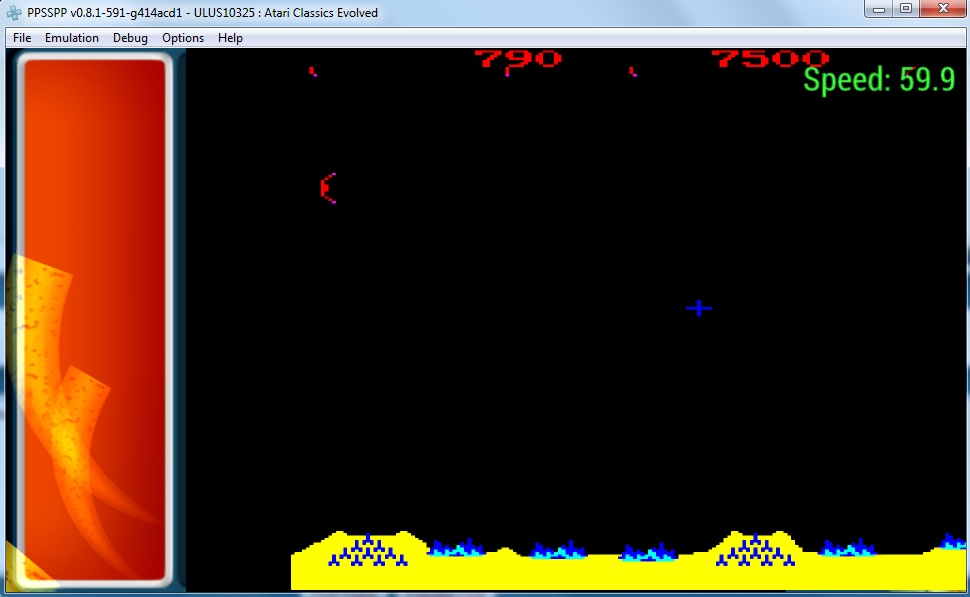This screenshot has height=597, width=970.
Task: Click the blue crosshair targeting cursor
Action: [x=699, y=308]
